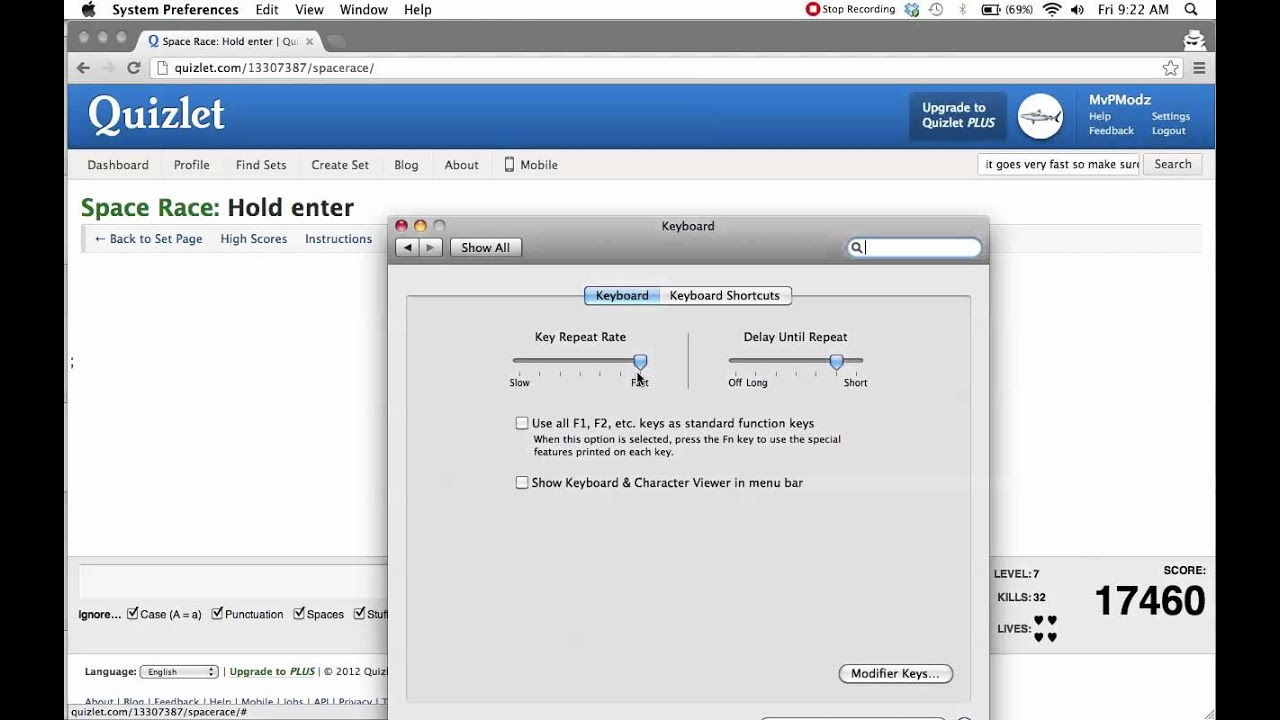Open the battery status menu
1280x720 pixels.
[x=1005, y=10]
